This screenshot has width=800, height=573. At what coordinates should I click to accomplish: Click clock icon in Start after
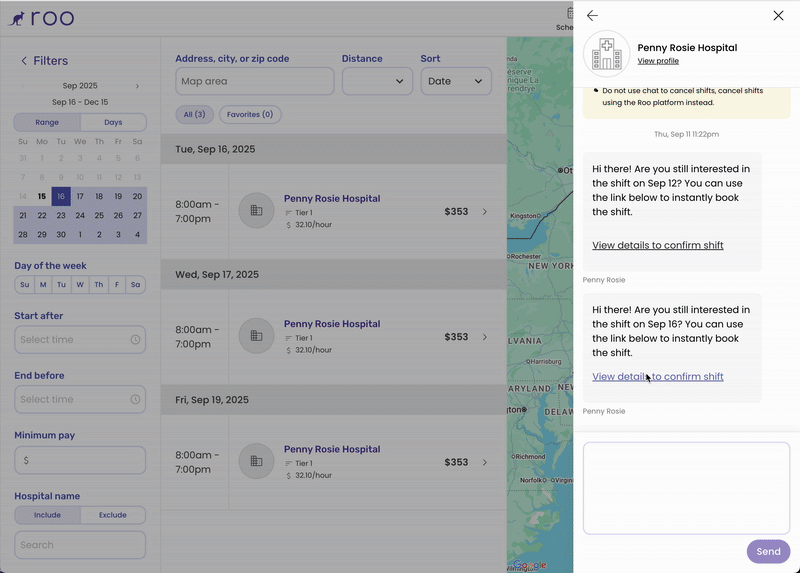click(135, 340)
